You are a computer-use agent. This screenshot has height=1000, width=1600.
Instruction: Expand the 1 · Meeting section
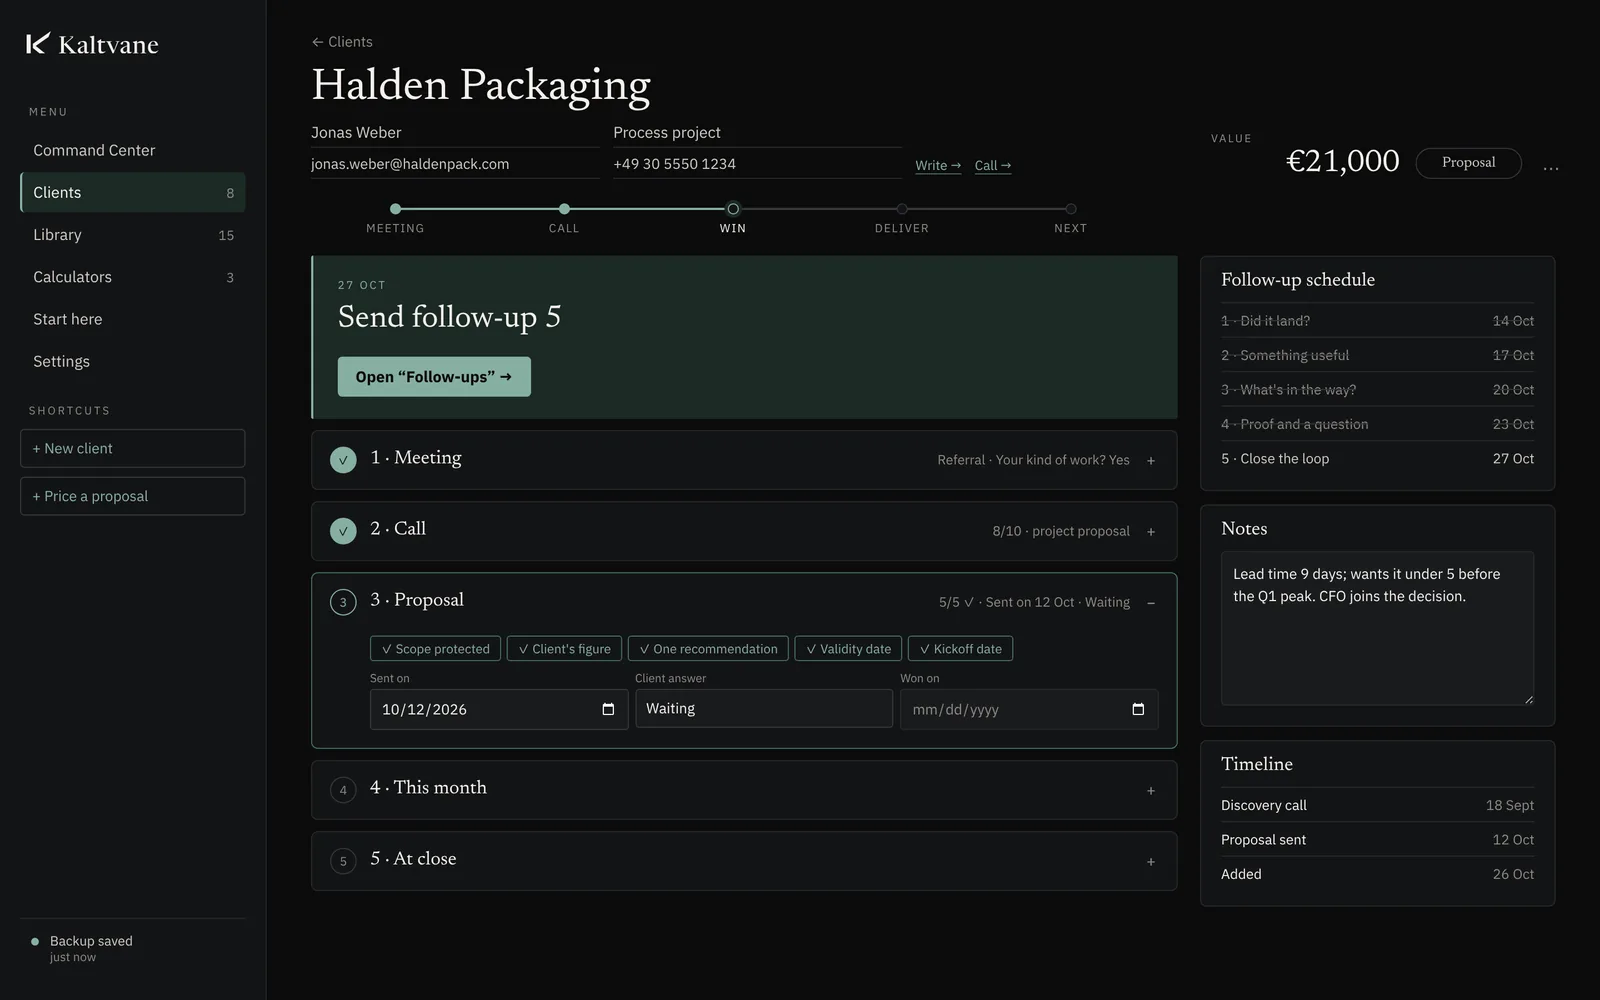coord(1151,460)
